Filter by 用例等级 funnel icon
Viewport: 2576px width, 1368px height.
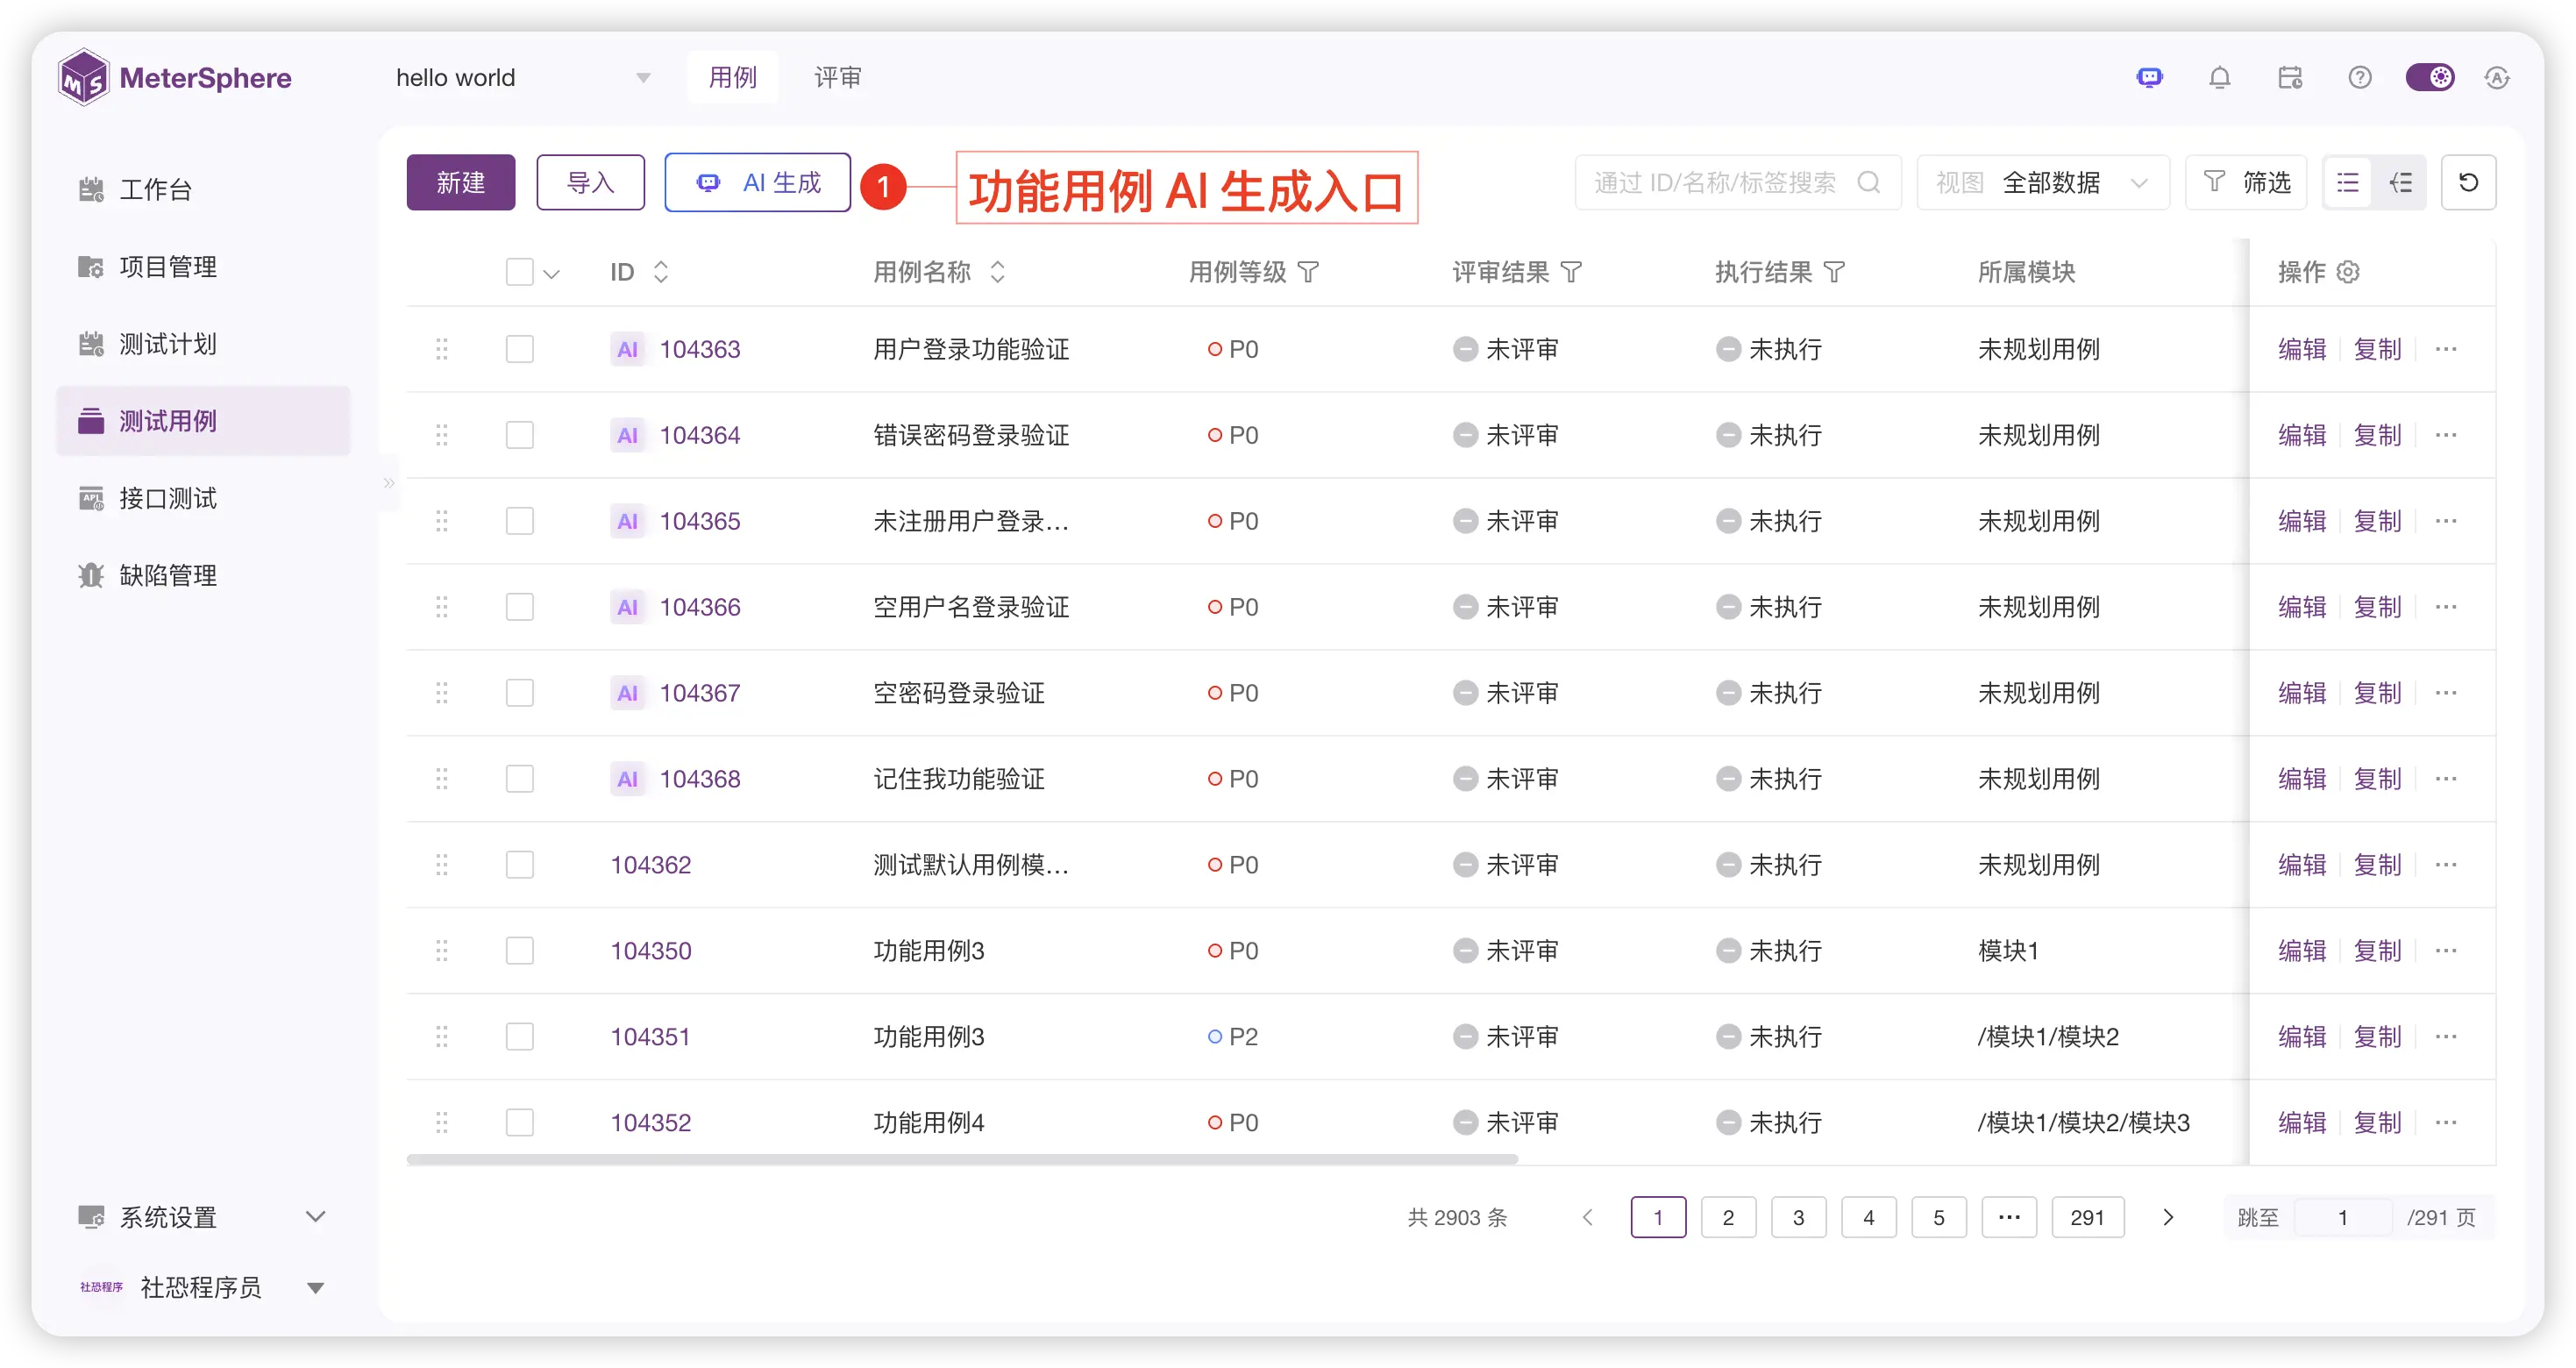1308,272
